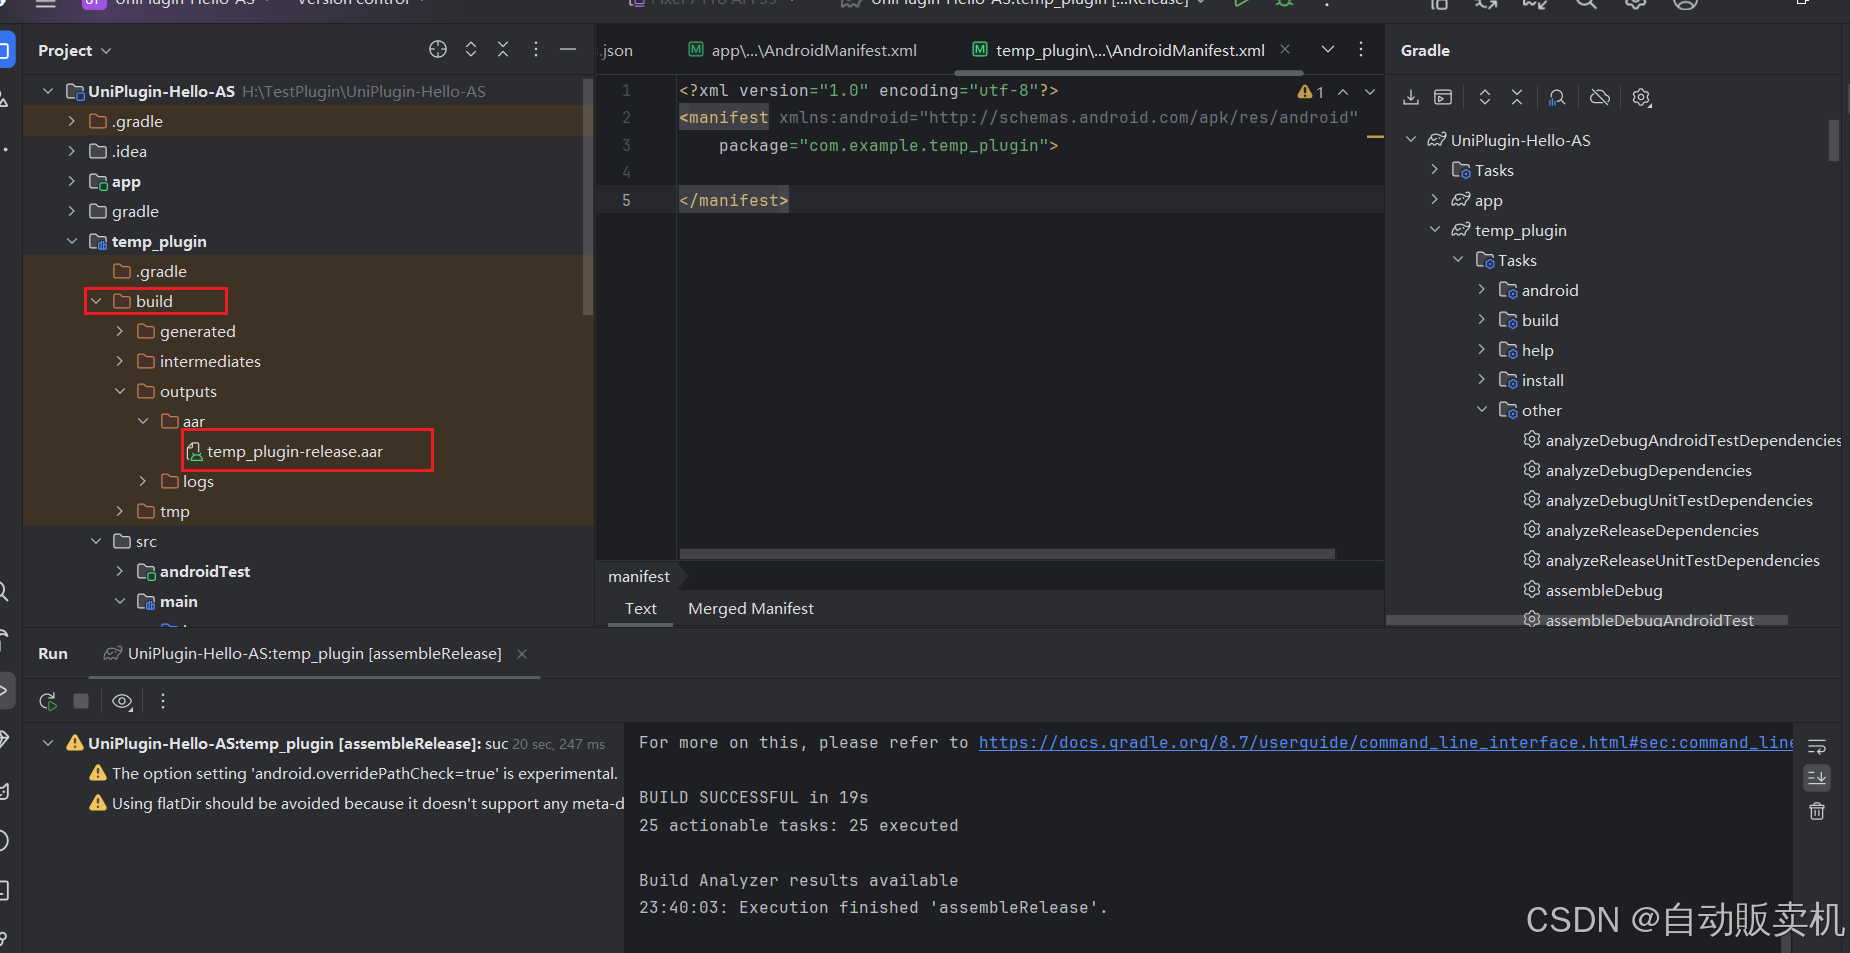The height and width of the screenshot is (953, 1850).
Task: Open Gradle build tool settings gear
Action: (x=1641, y=97)
